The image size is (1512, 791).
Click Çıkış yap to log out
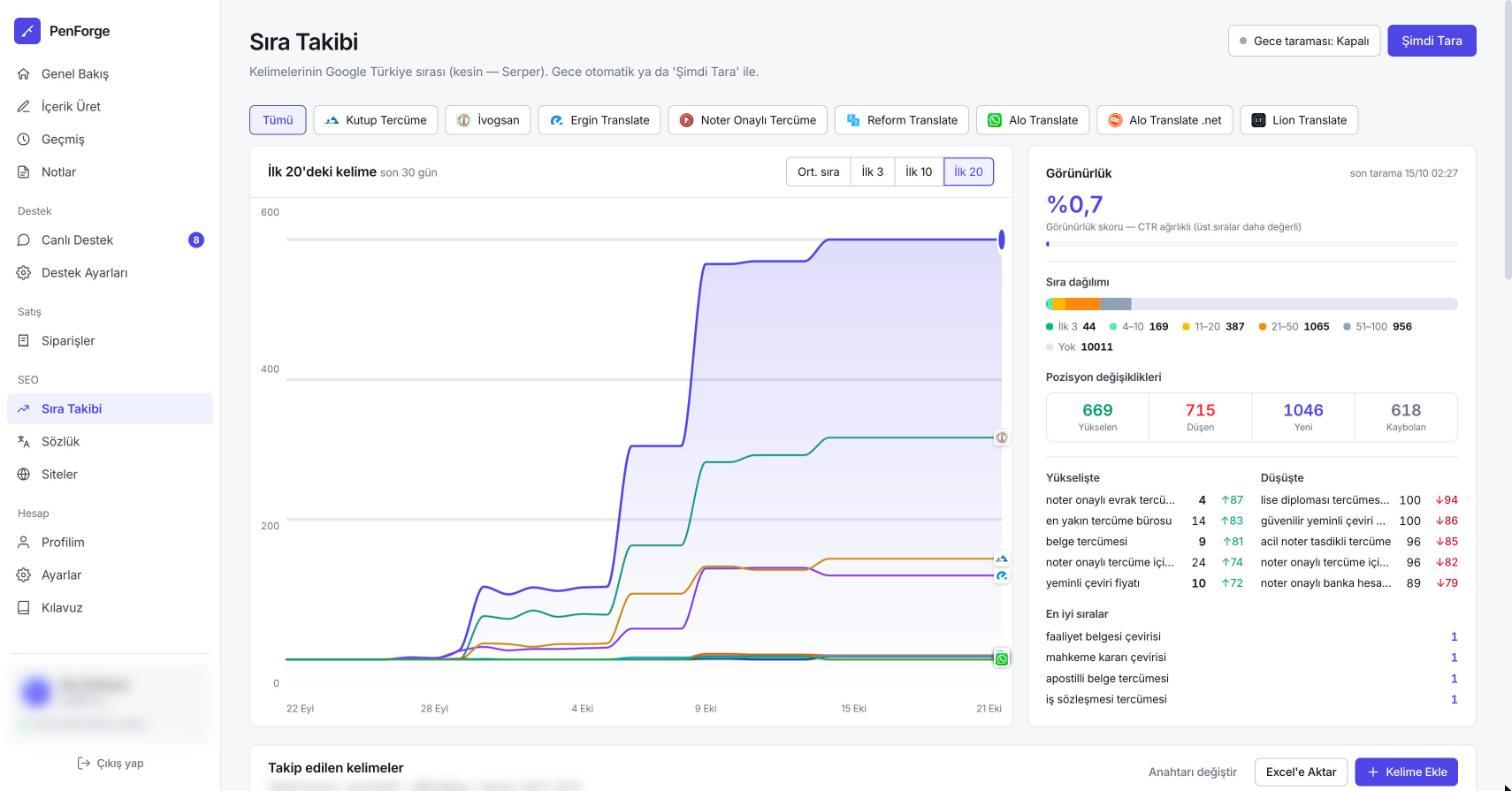[x=110, y=763]
